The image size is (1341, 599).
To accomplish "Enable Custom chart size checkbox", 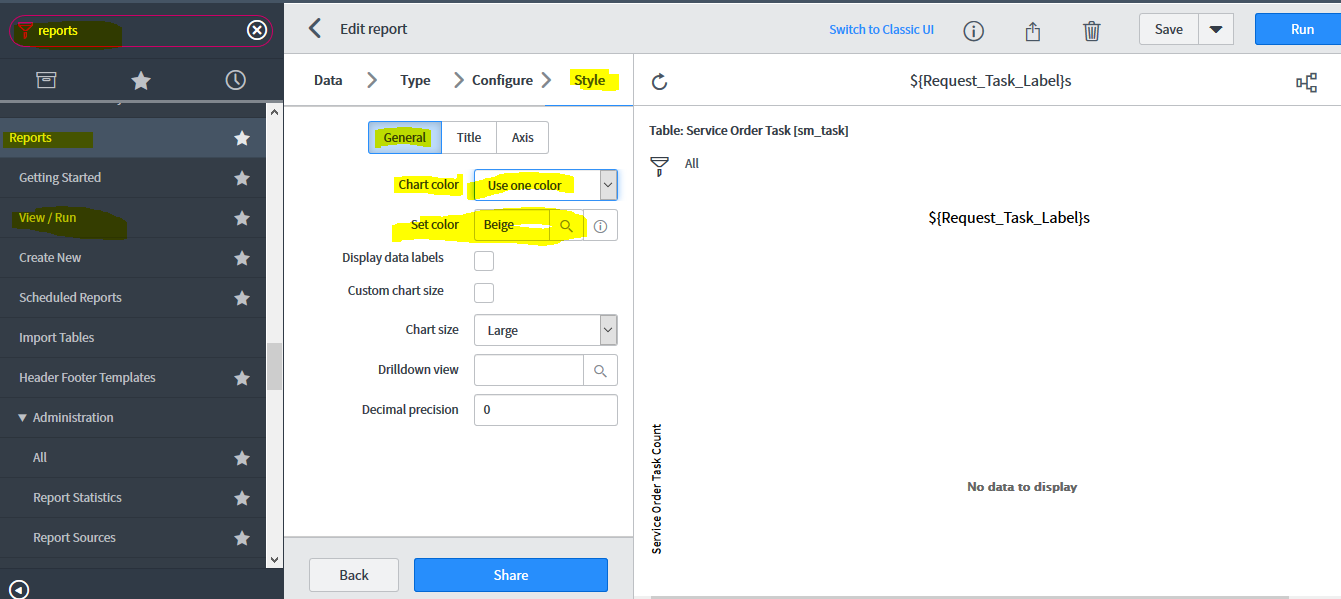I will [x=484, y=293].
